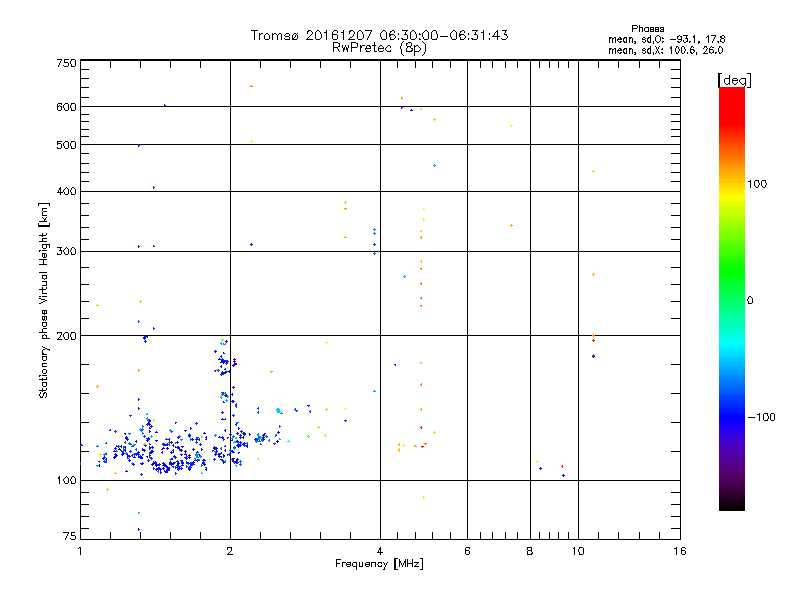Click the x-axis tick label '10'
800x600 pixels.
pyautogui.click(x=578, y=551)
